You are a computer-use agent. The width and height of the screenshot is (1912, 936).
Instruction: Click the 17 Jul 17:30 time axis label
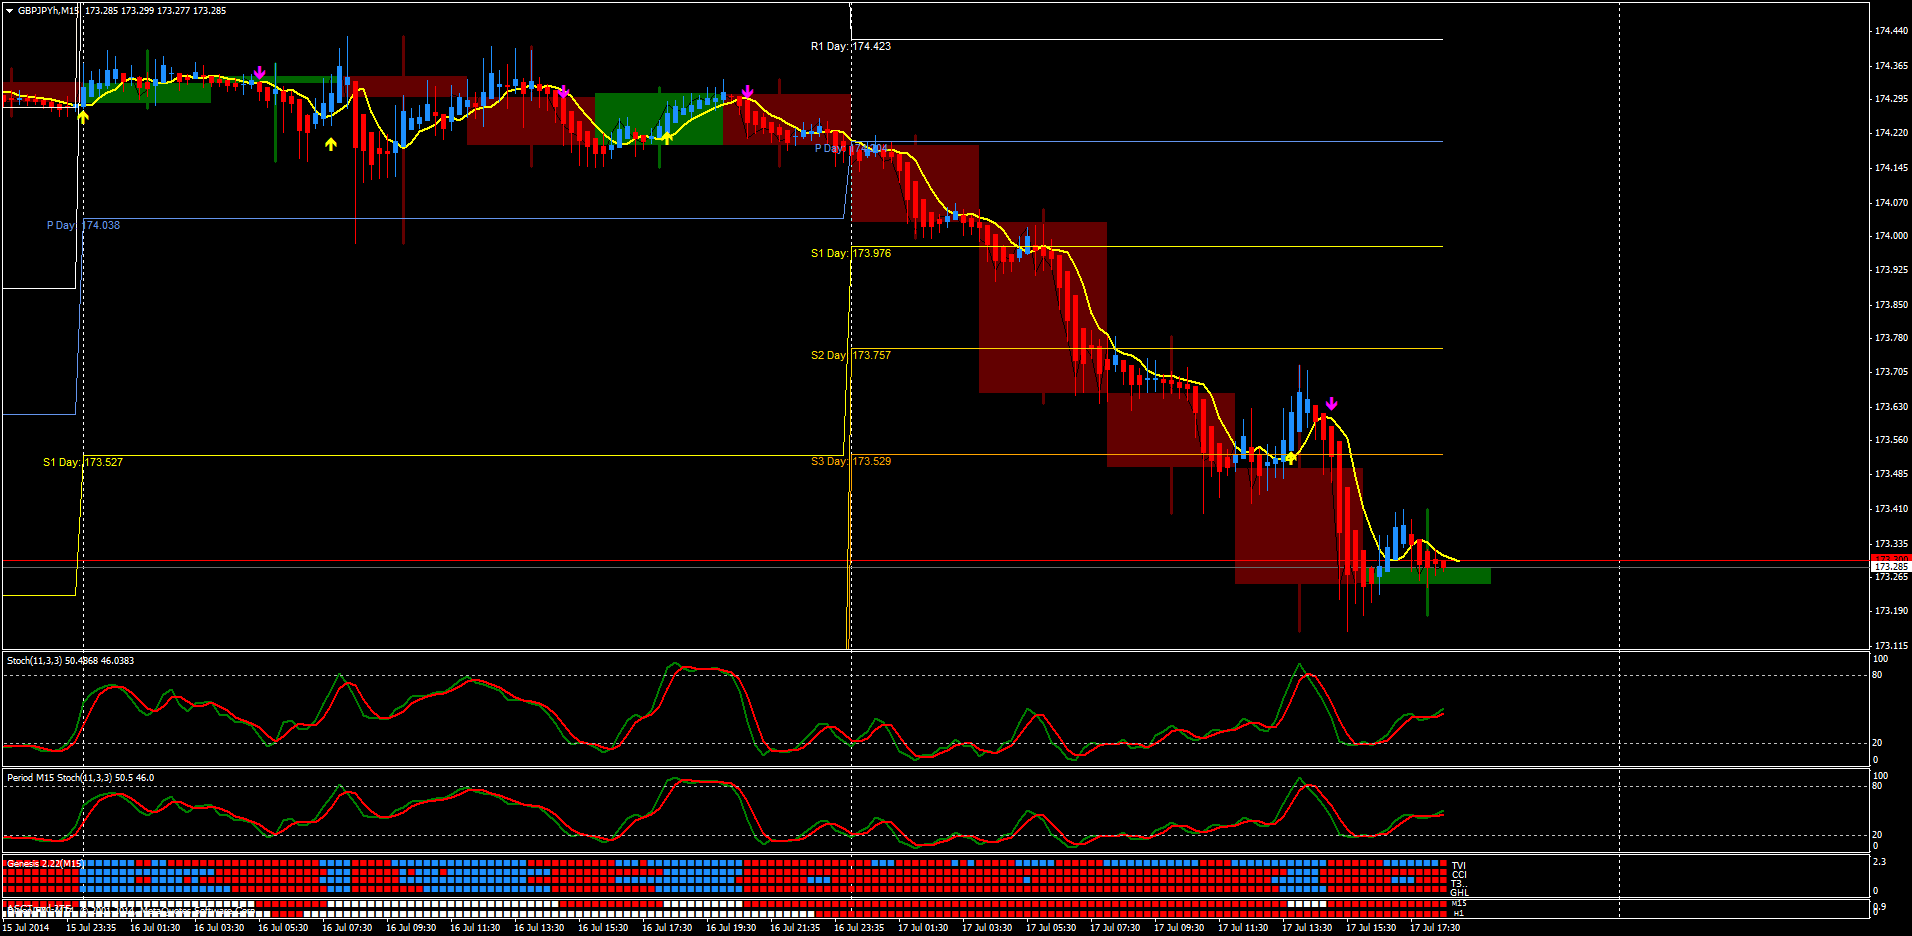click(1435, 928)
